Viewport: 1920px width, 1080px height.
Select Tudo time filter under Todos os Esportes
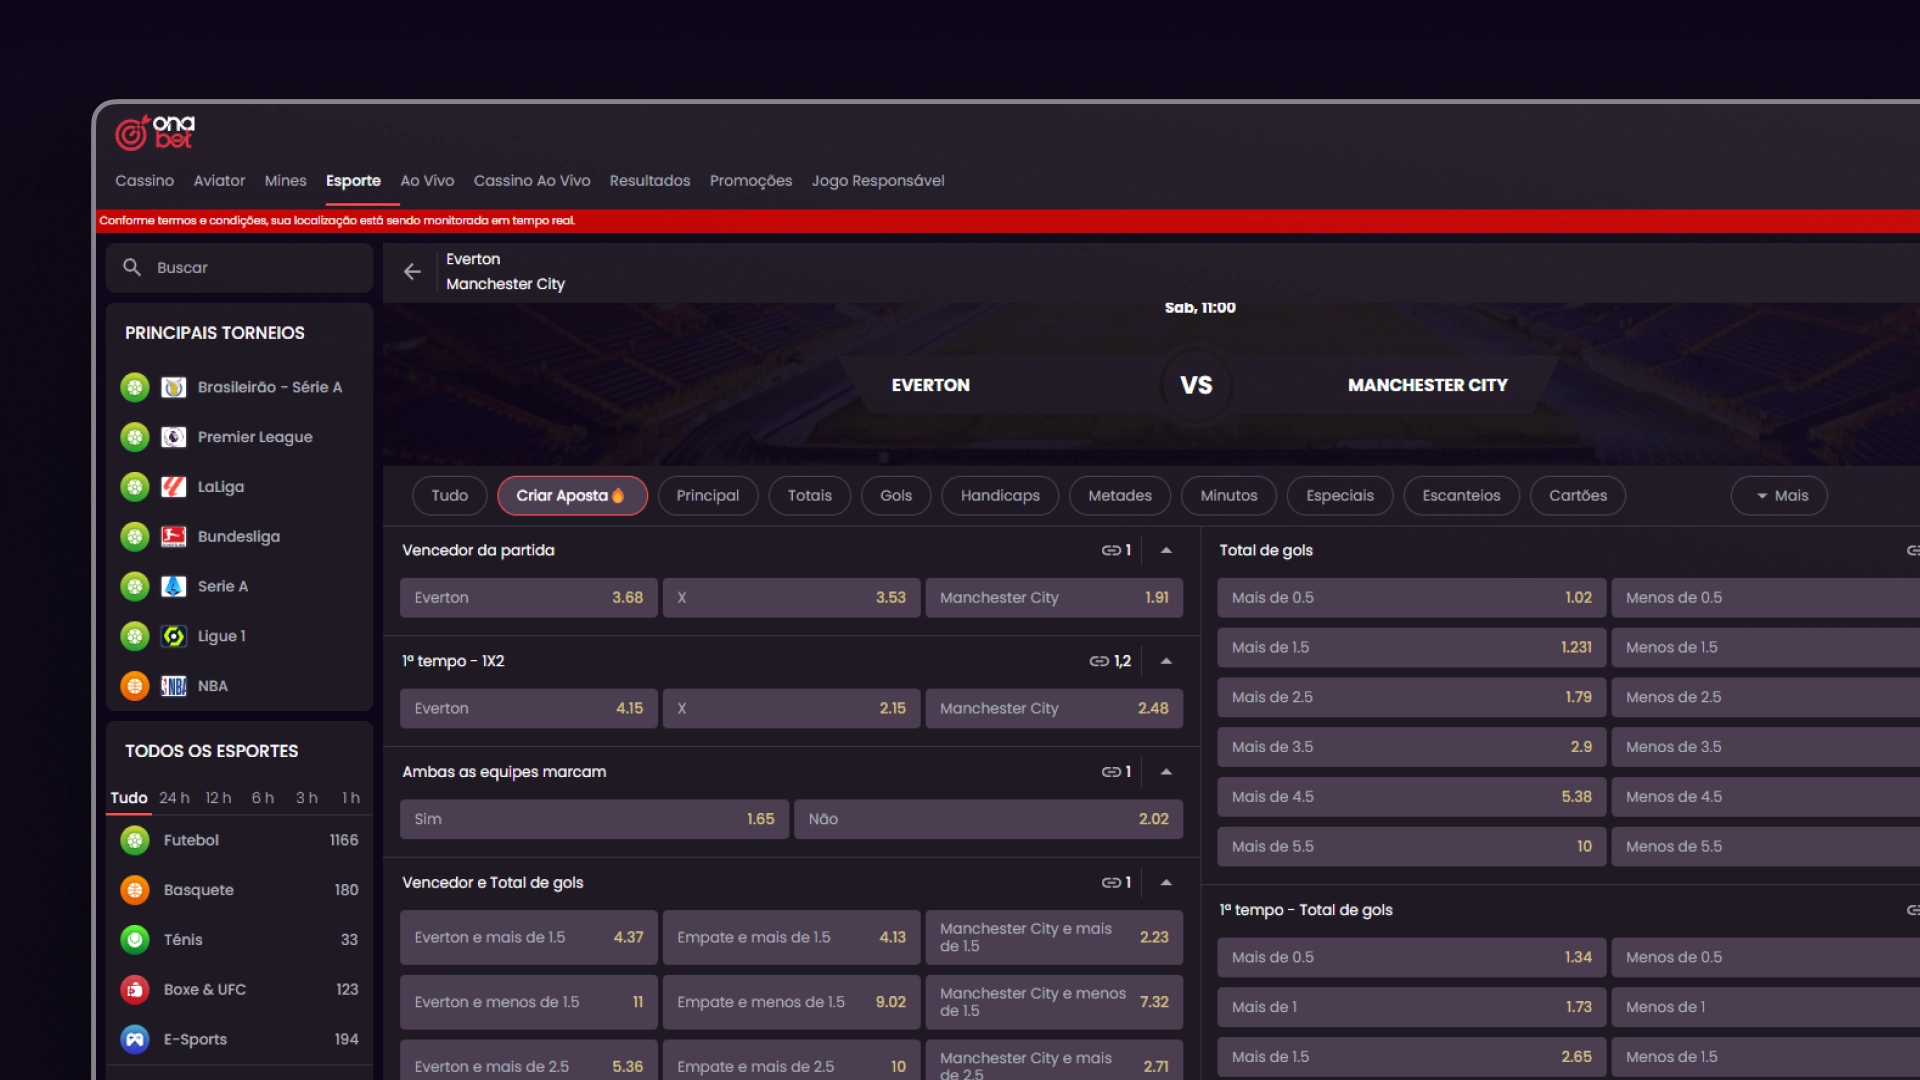click(x=129, y=798)
